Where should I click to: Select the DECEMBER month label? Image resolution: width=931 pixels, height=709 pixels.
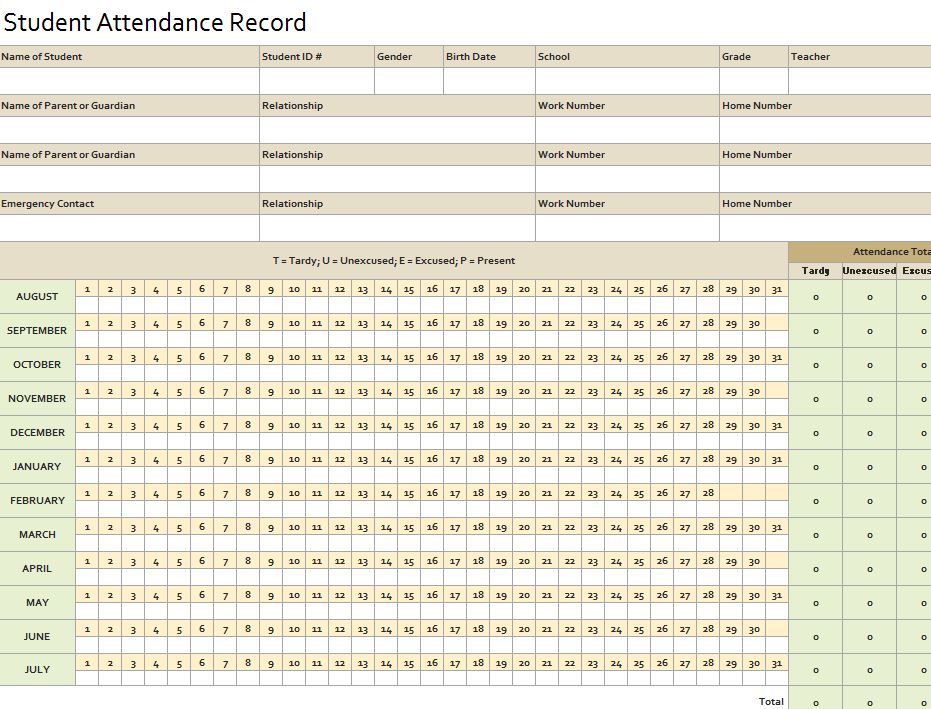tap(37, 432)
